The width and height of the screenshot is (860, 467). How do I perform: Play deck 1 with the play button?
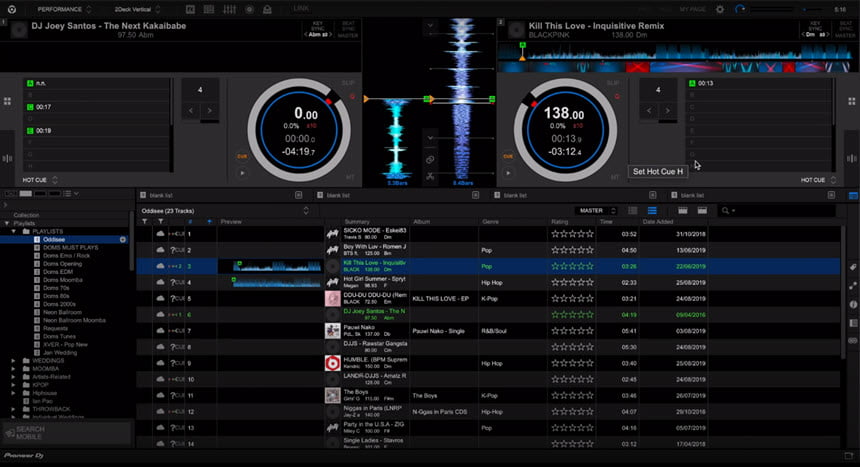(x=242, y=173)
